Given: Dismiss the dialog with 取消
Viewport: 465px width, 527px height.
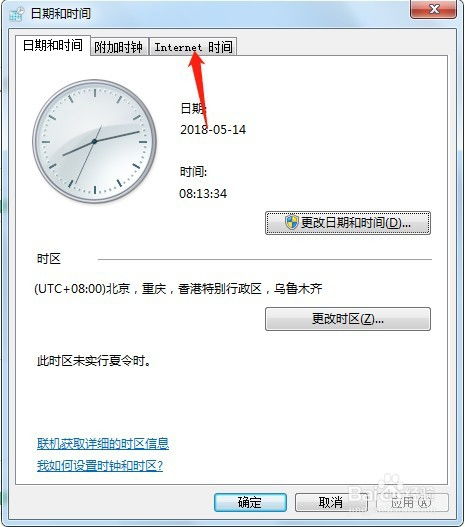Looking at the screenshot, I should pos(331,502).
